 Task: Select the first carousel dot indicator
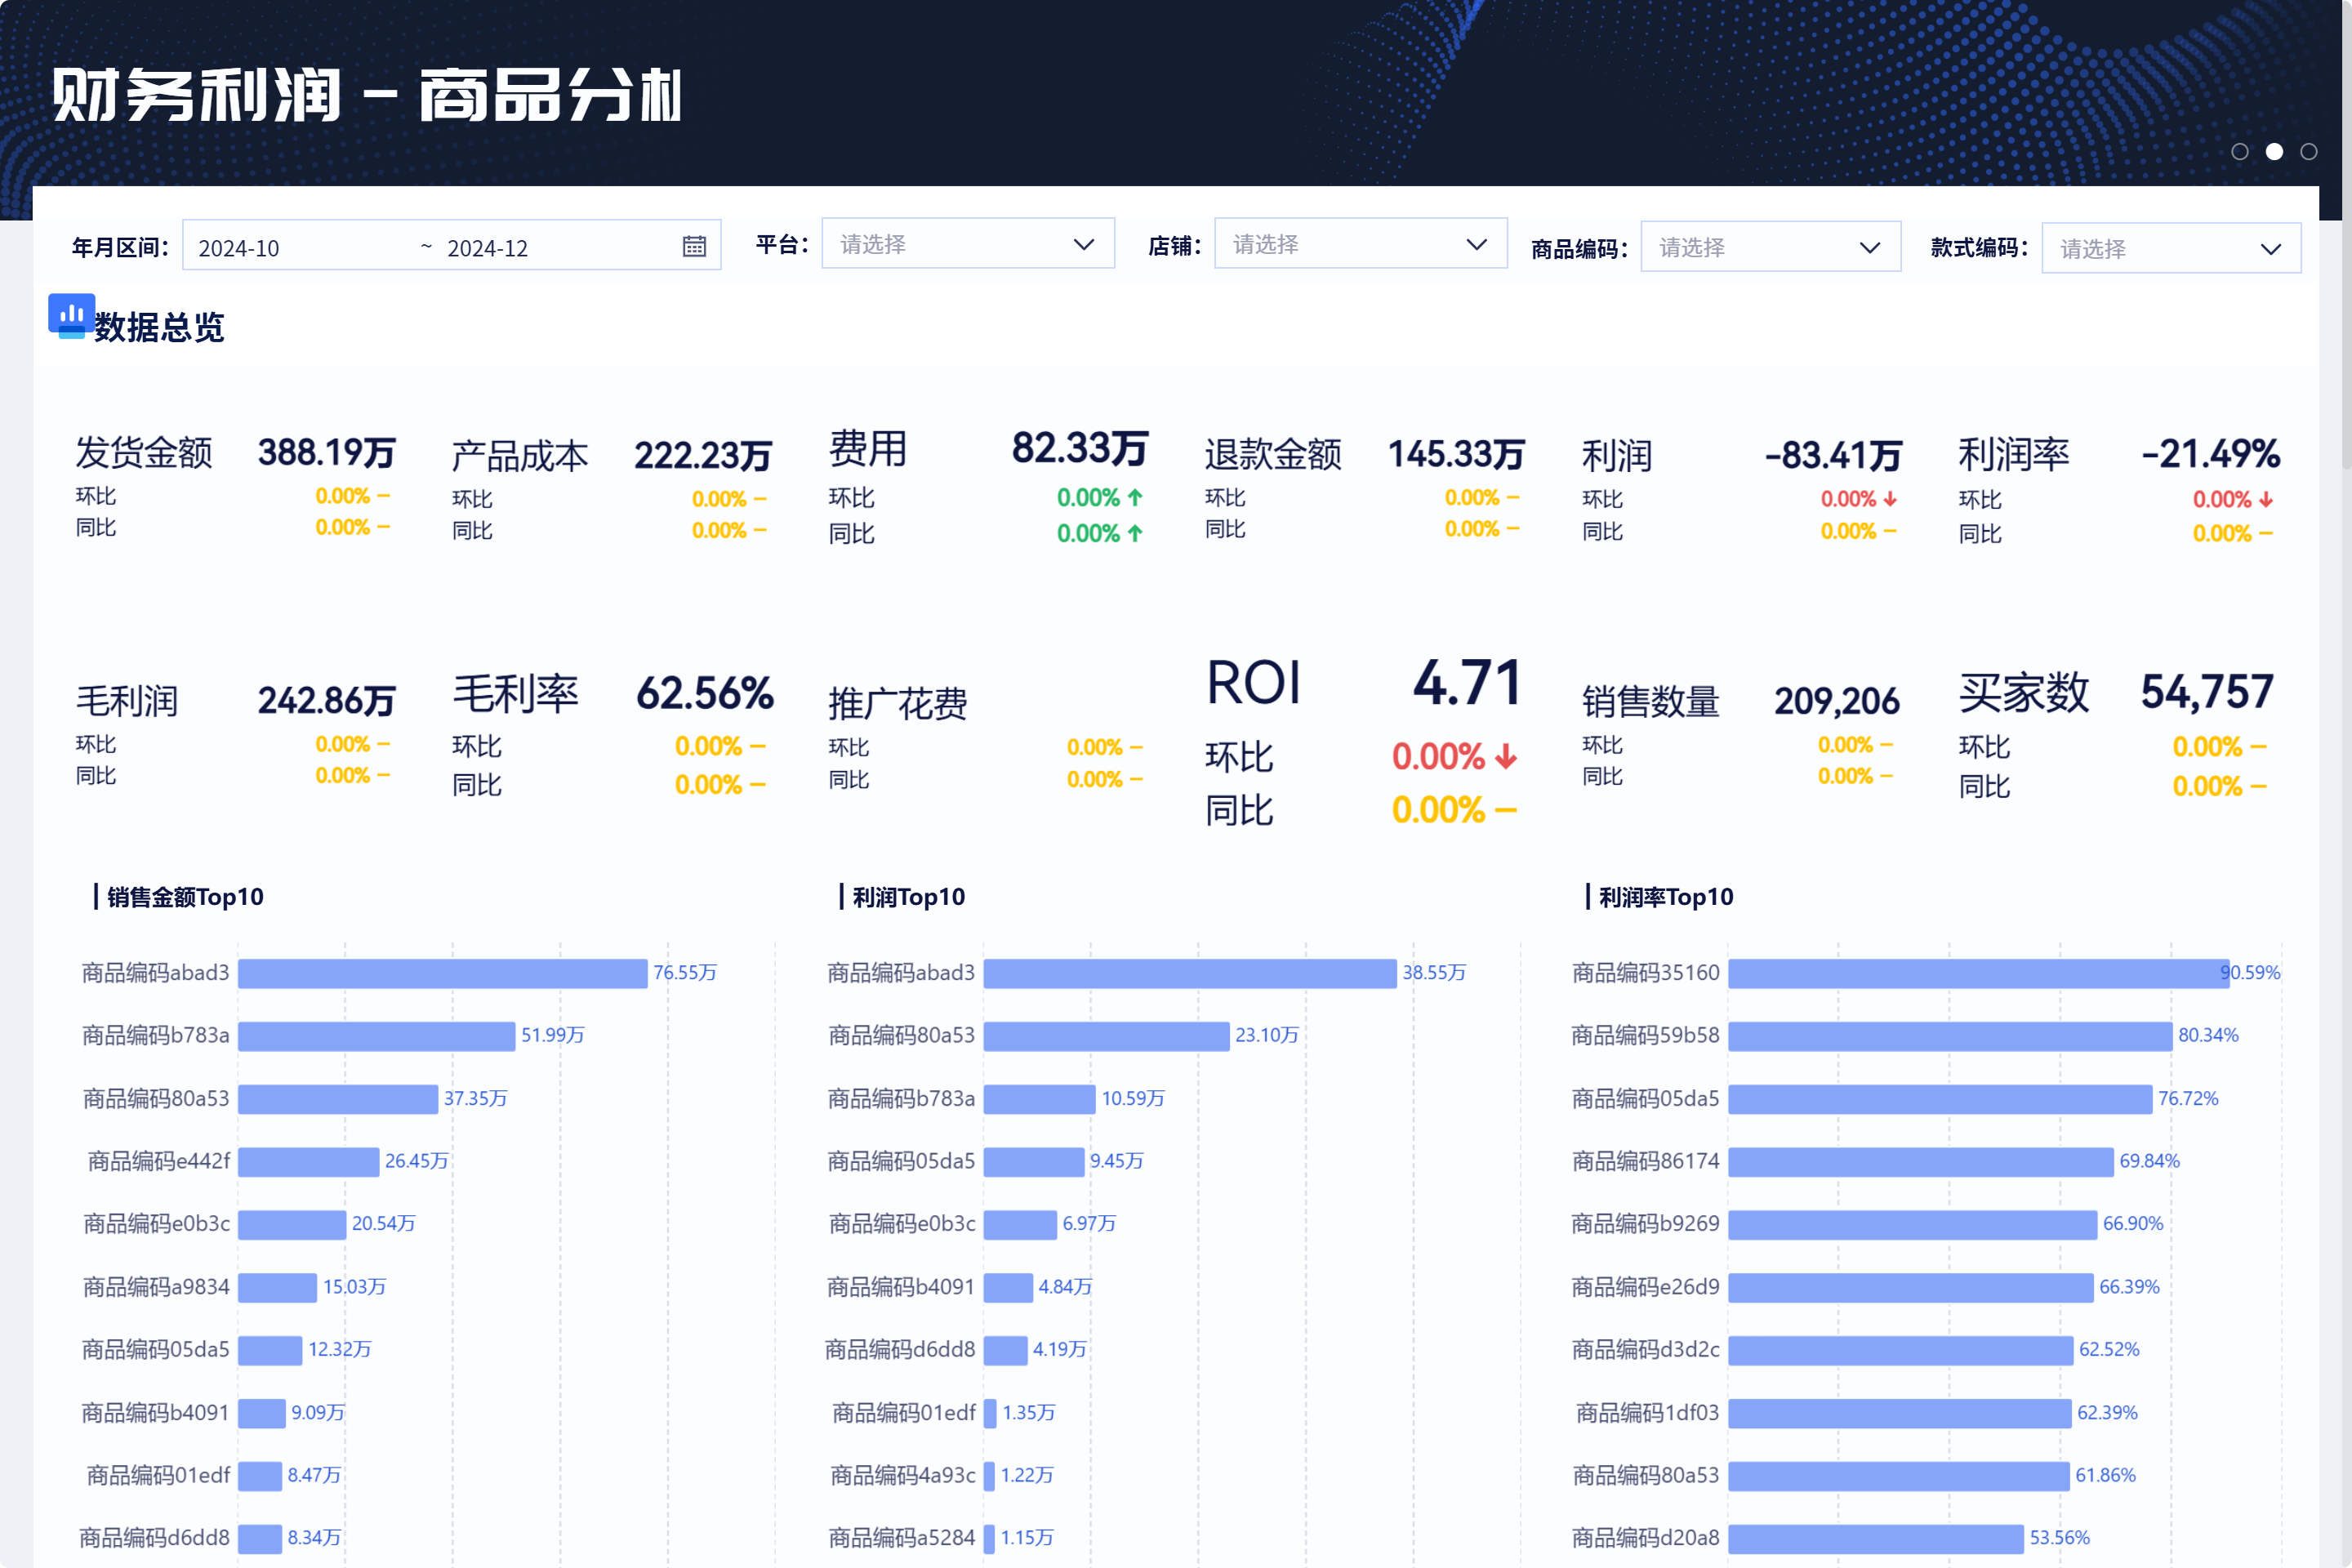(x=2240, y=152)
